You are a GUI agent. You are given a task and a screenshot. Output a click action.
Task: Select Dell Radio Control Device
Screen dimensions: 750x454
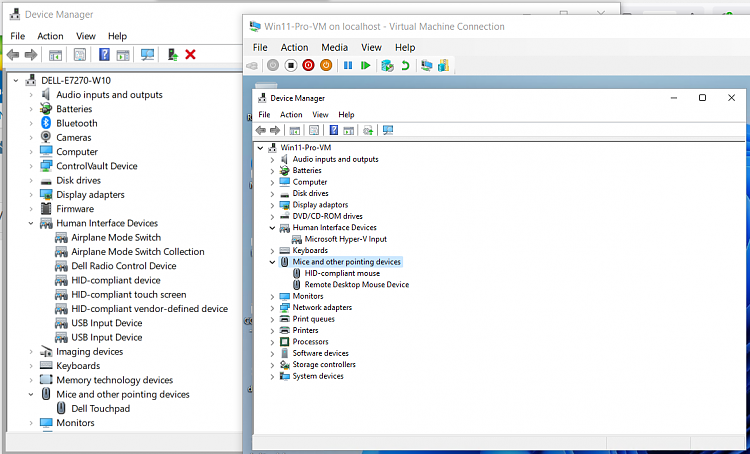point(124,266)
